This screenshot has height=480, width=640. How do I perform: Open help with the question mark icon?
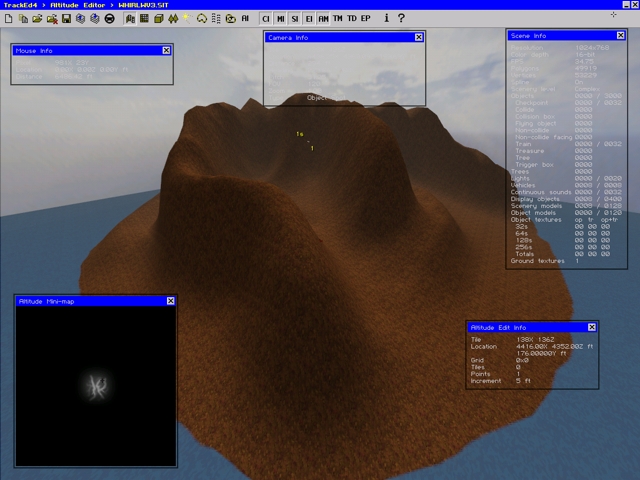point(401,18)
